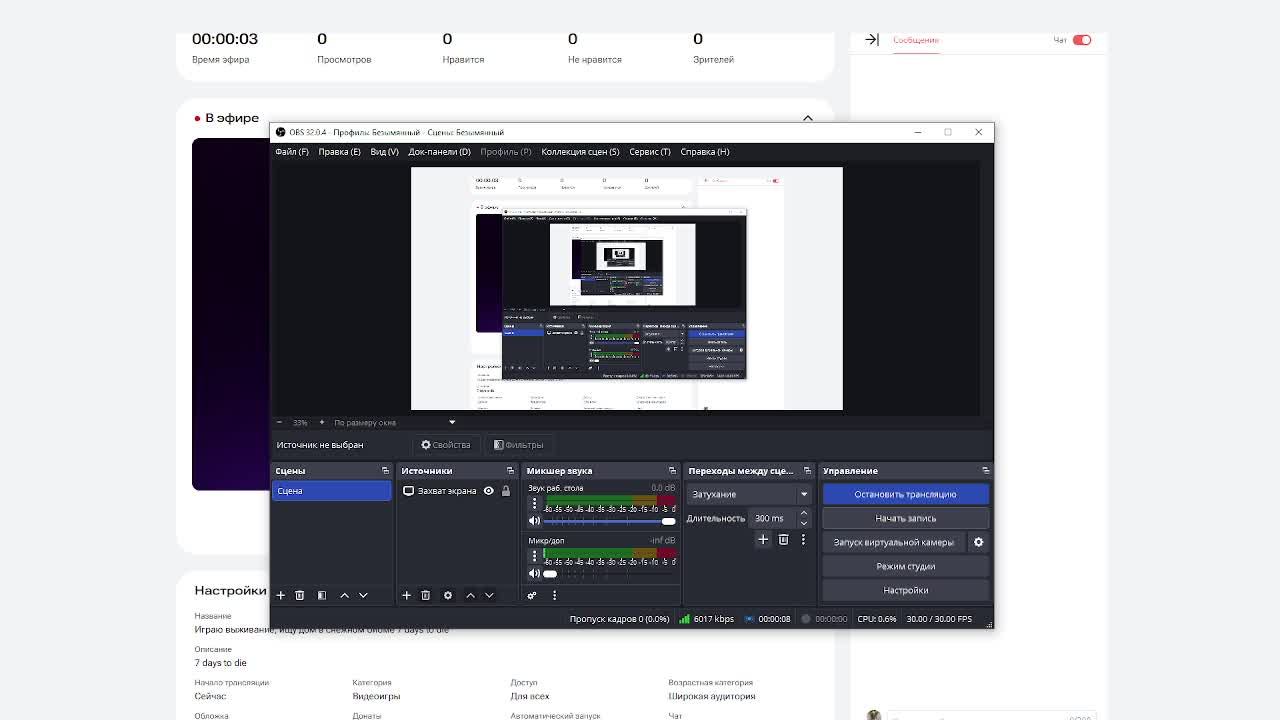Open the Файл (F) menu
The image size is (1280, 720).
292,152
